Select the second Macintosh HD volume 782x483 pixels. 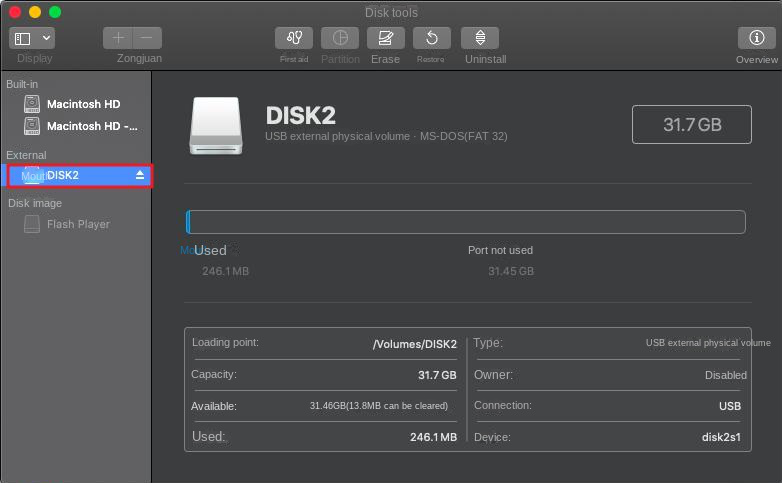(x=92, y=126)
